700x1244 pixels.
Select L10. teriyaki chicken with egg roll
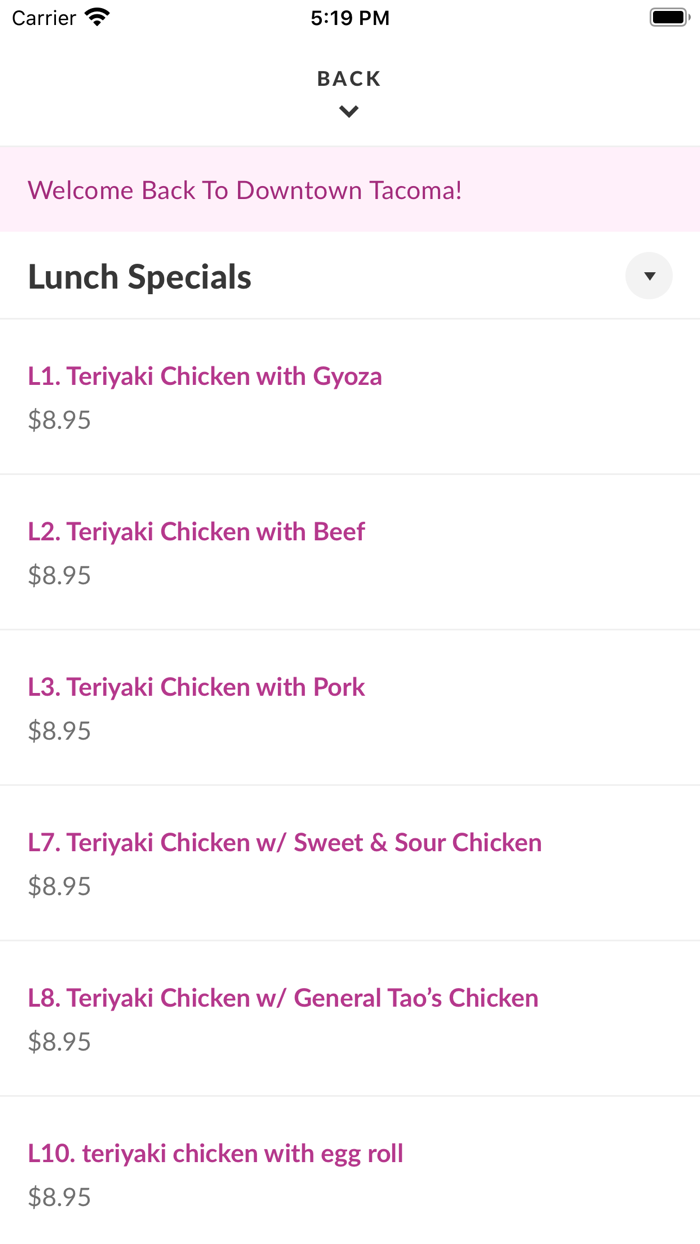(x=216, y=1153)
